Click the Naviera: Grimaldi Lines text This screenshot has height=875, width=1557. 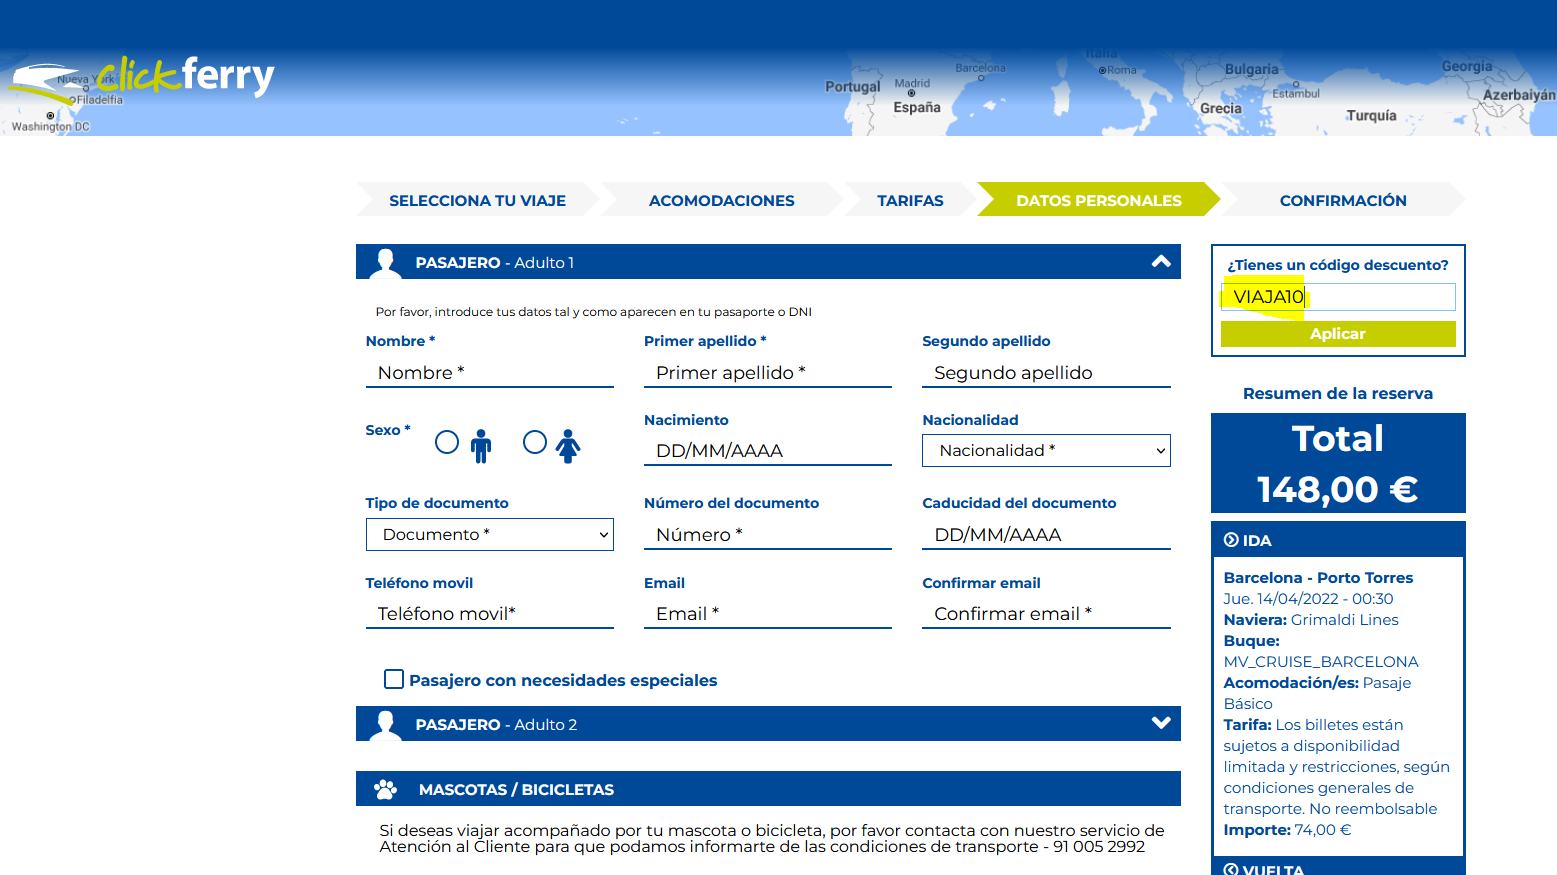click(1311, 620)
